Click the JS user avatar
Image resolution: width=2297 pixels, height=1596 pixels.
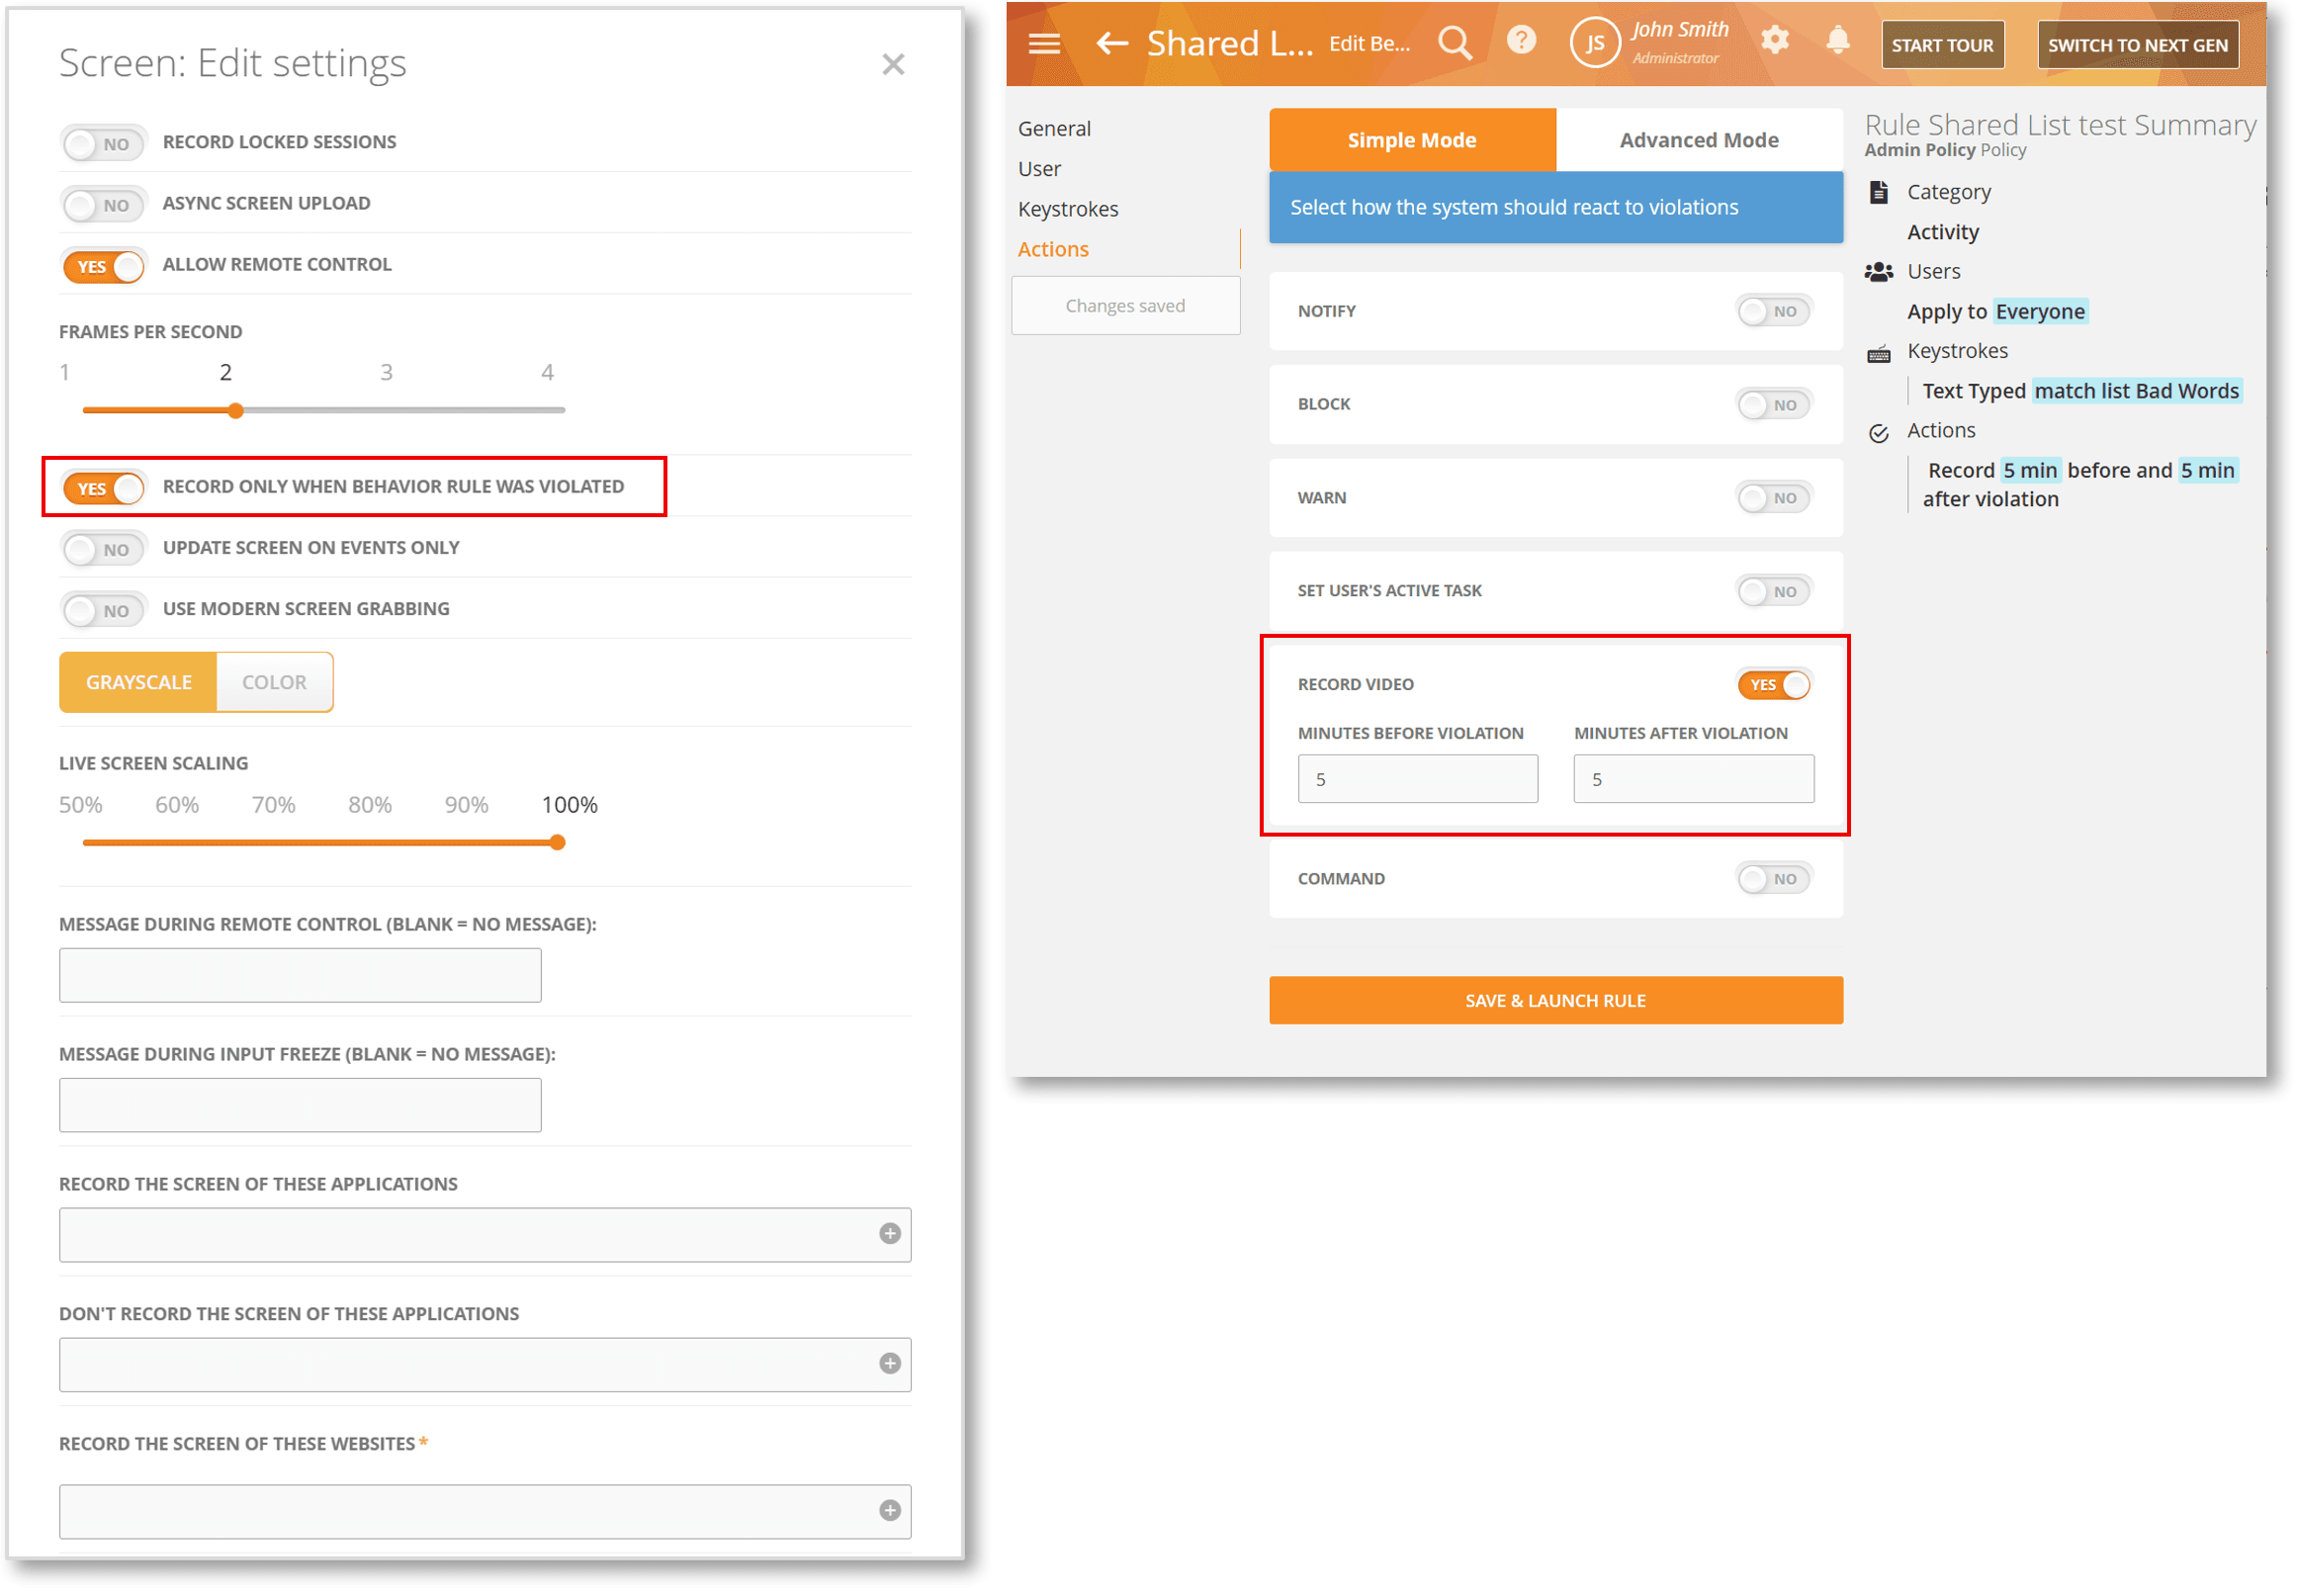[x=1594, y=43]
